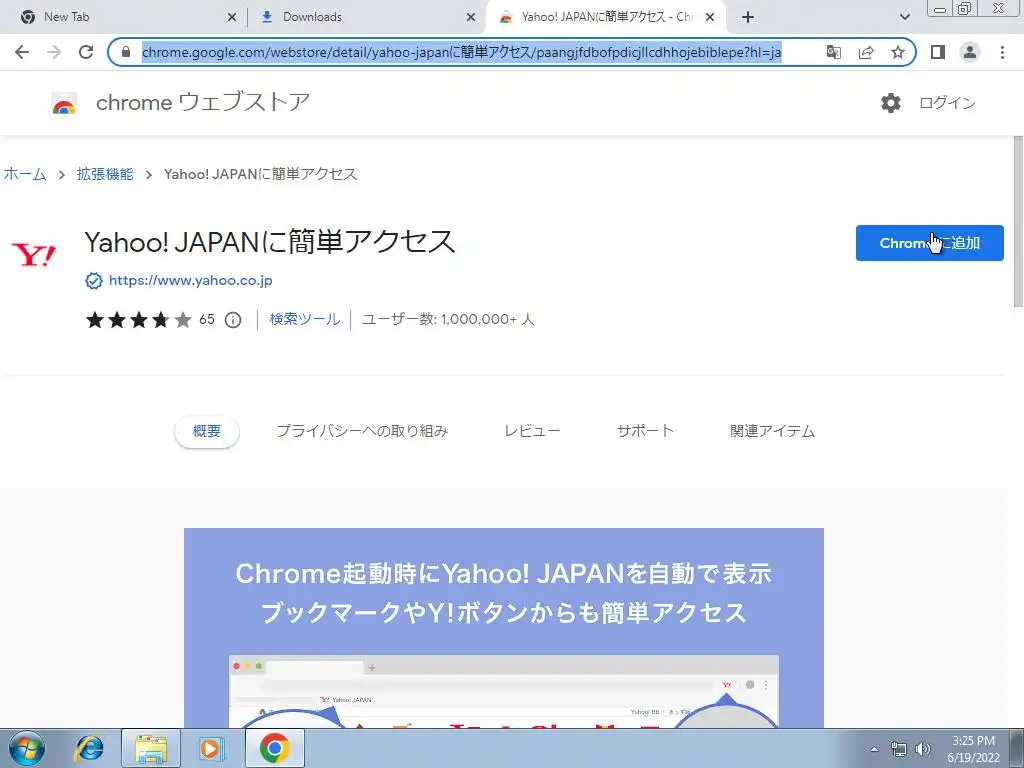This screenshot has height=768, width=1024.
Task: Open Windows Media Player in taskbar
Action: pos(212,748)
